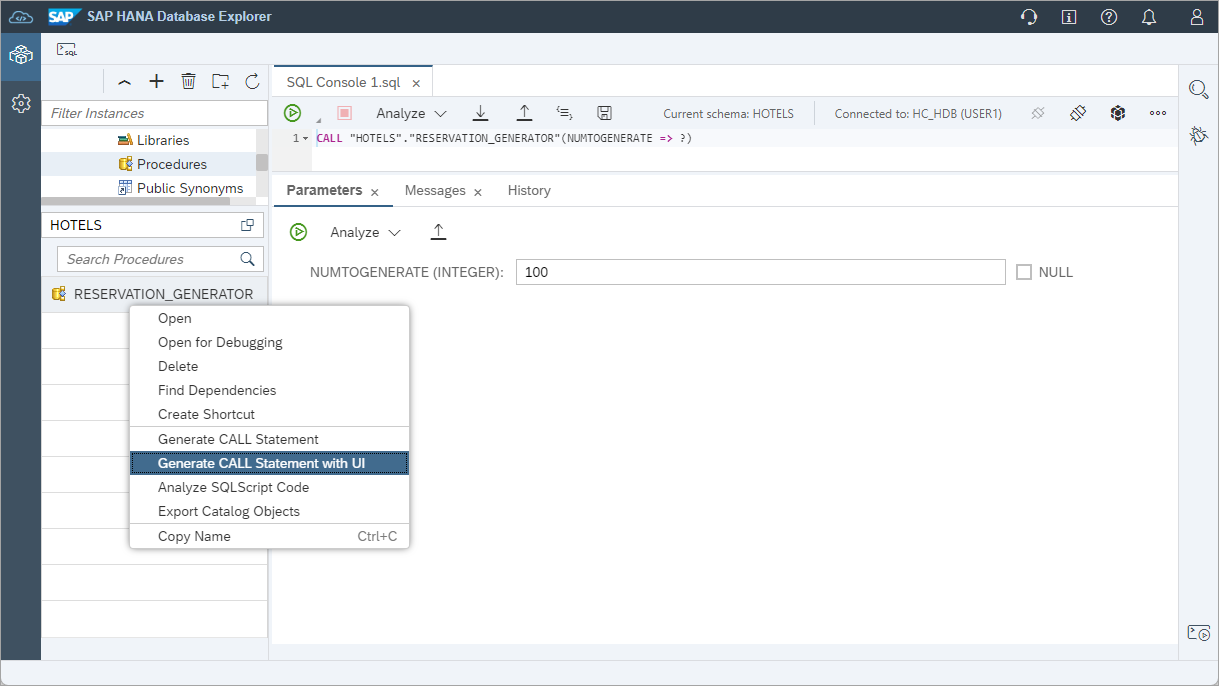Screen dimensions: 1219x686
Task: Click the add folder group icon
Action: pos(220,82)
